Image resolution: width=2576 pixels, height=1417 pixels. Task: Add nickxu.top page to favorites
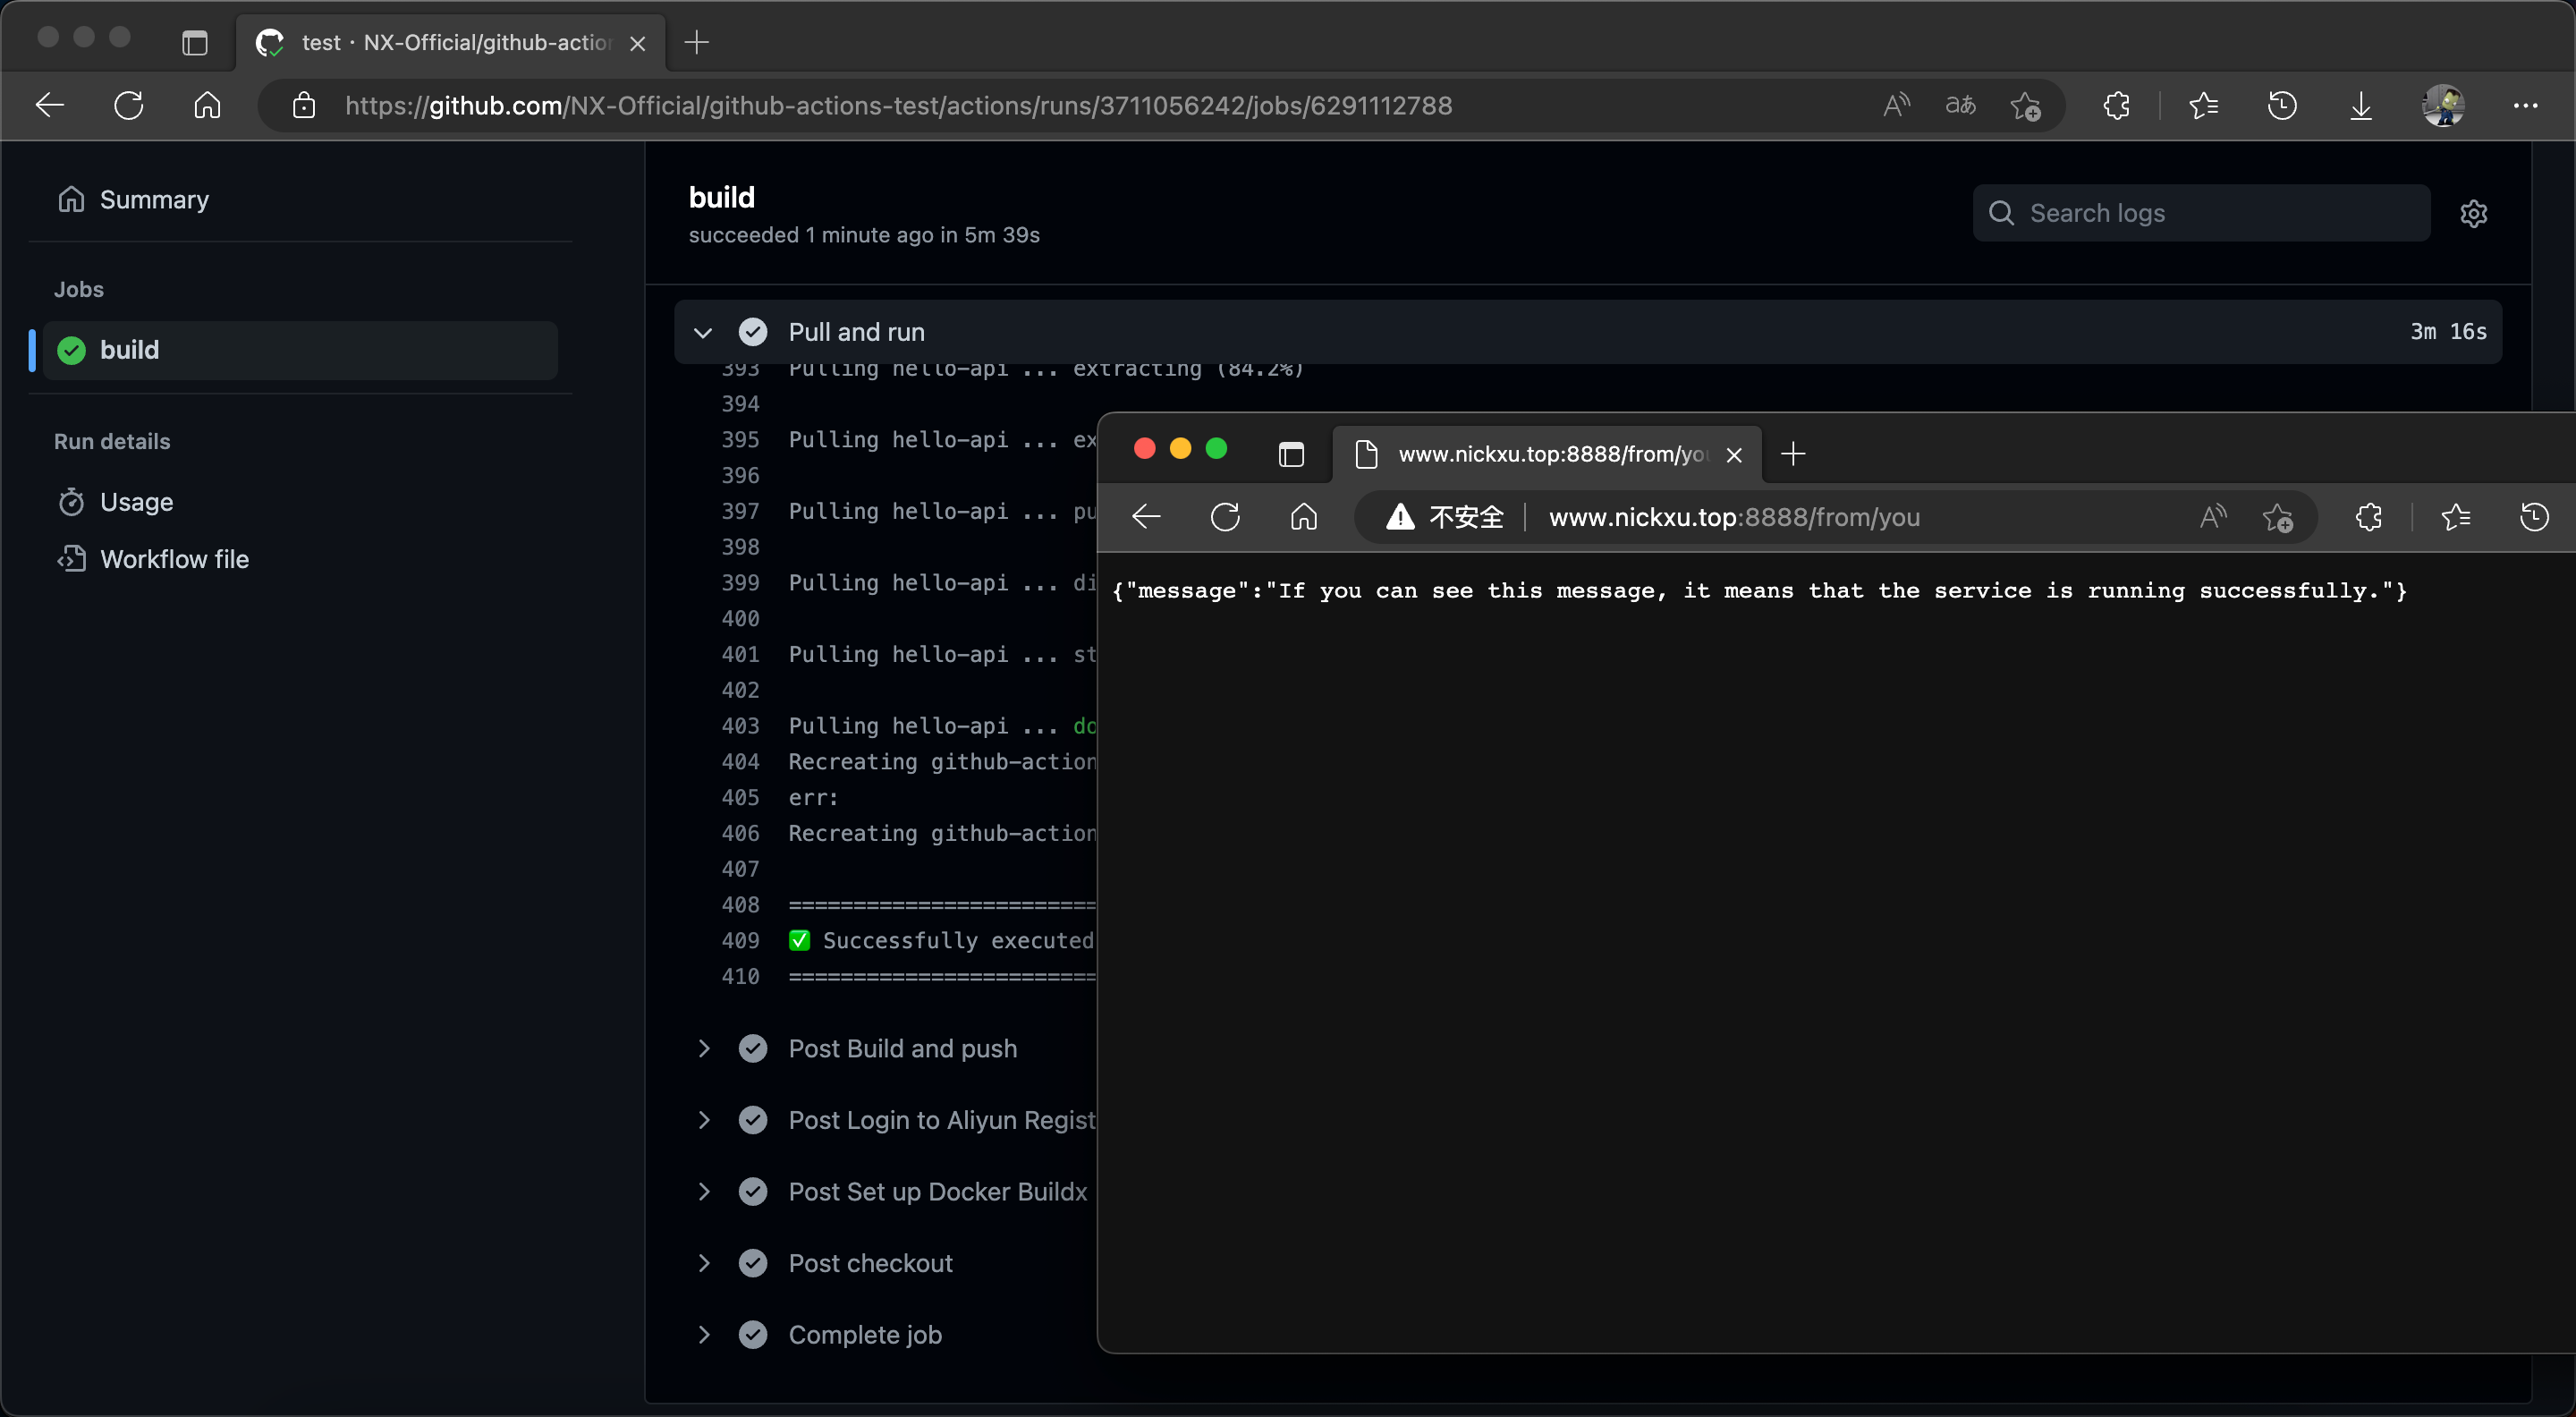[x=2278, y=517]
